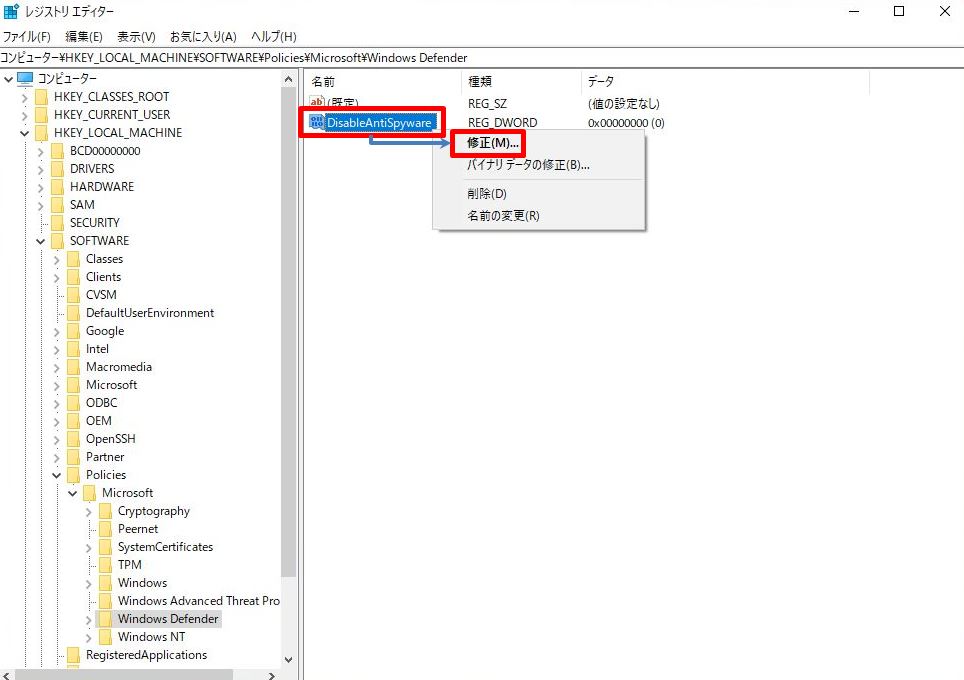The image size is (964, 680).
Task: Open the お気に入り(A) menu
Action: (x=203, y=36)
